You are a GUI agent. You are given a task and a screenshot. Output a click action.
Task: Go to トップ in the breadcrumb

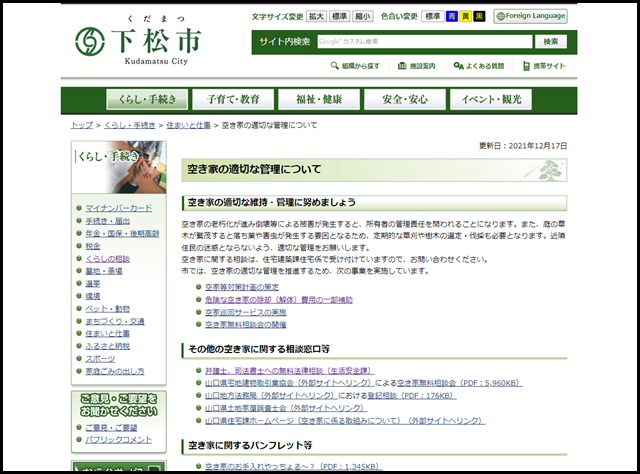pyautogui.click(x=82, y=126)
